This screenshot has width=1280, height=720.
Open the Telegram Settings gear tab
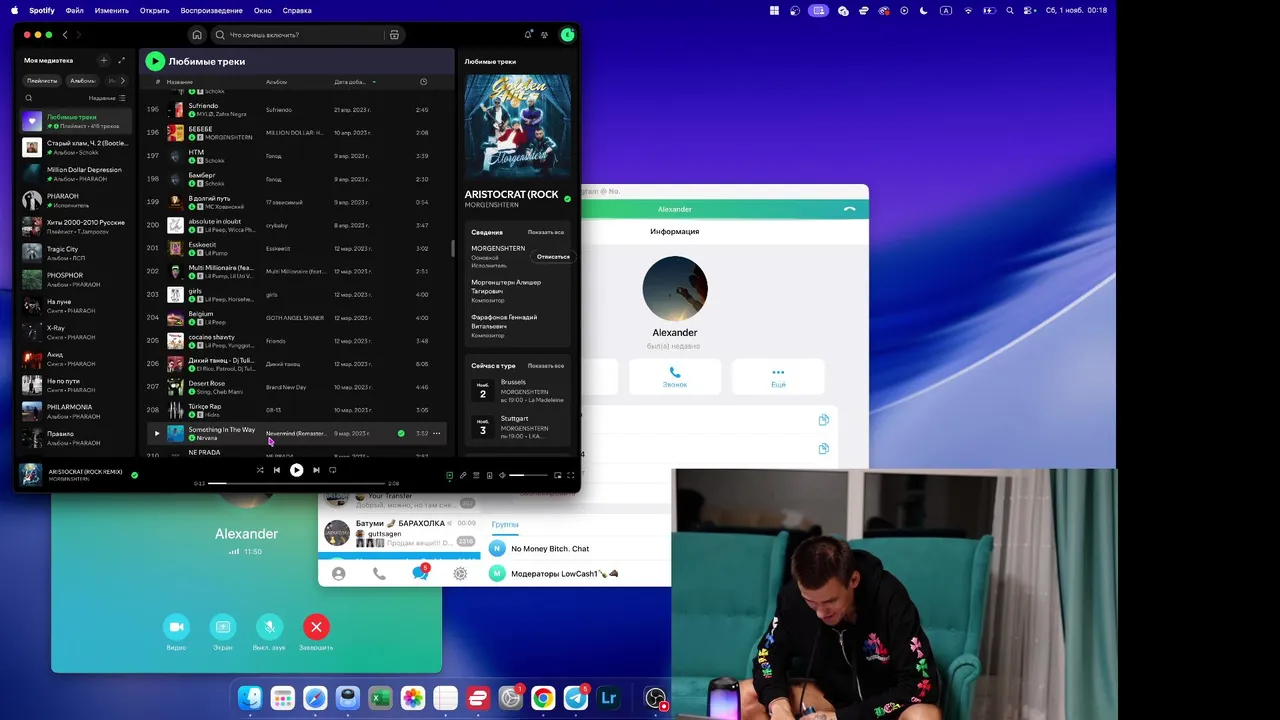(x=460, y=574)
